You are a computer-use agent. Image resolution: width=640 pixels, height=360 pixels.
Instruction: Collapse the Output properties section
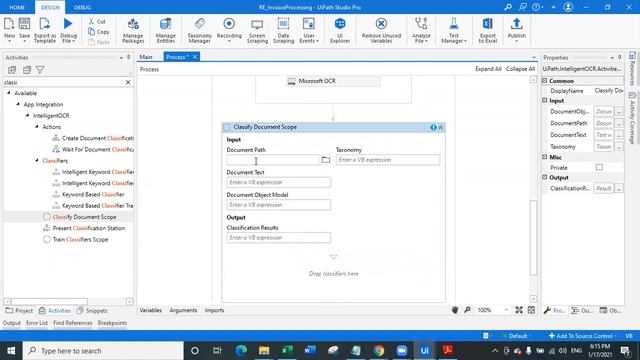(544, 177)
